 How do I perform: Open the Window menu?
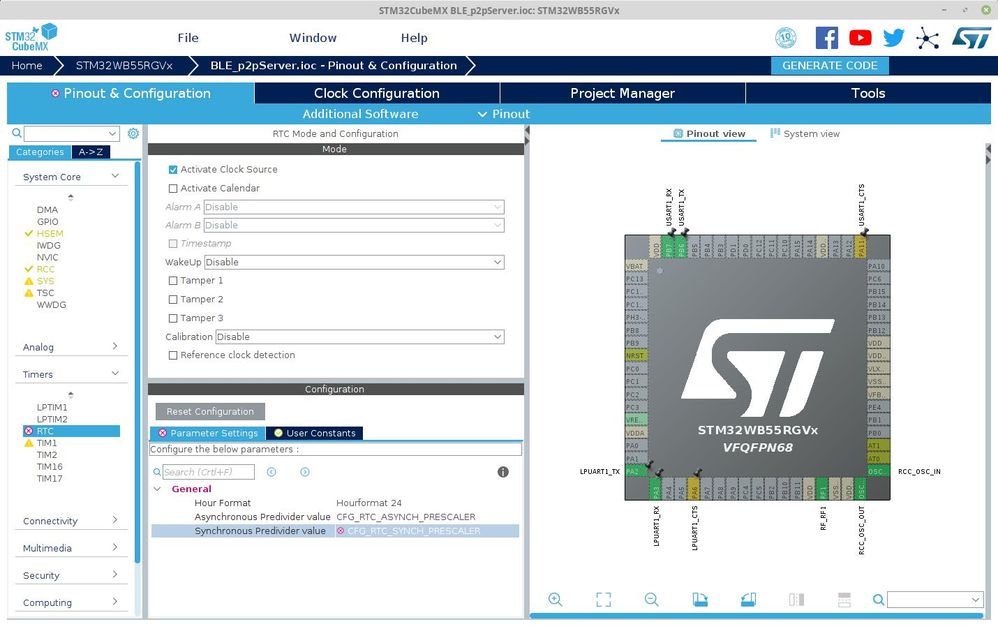coord(313,38)
